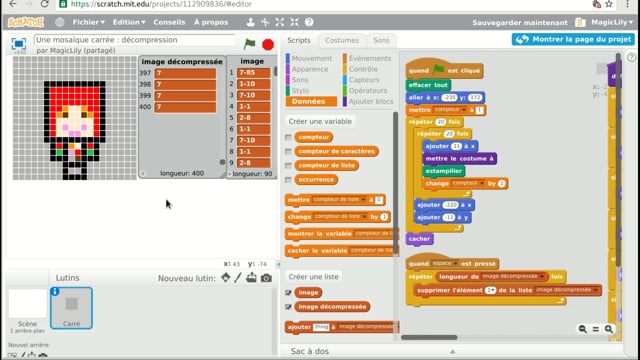
Task: Open the language globe menu
Action: [x=60, y=22]
